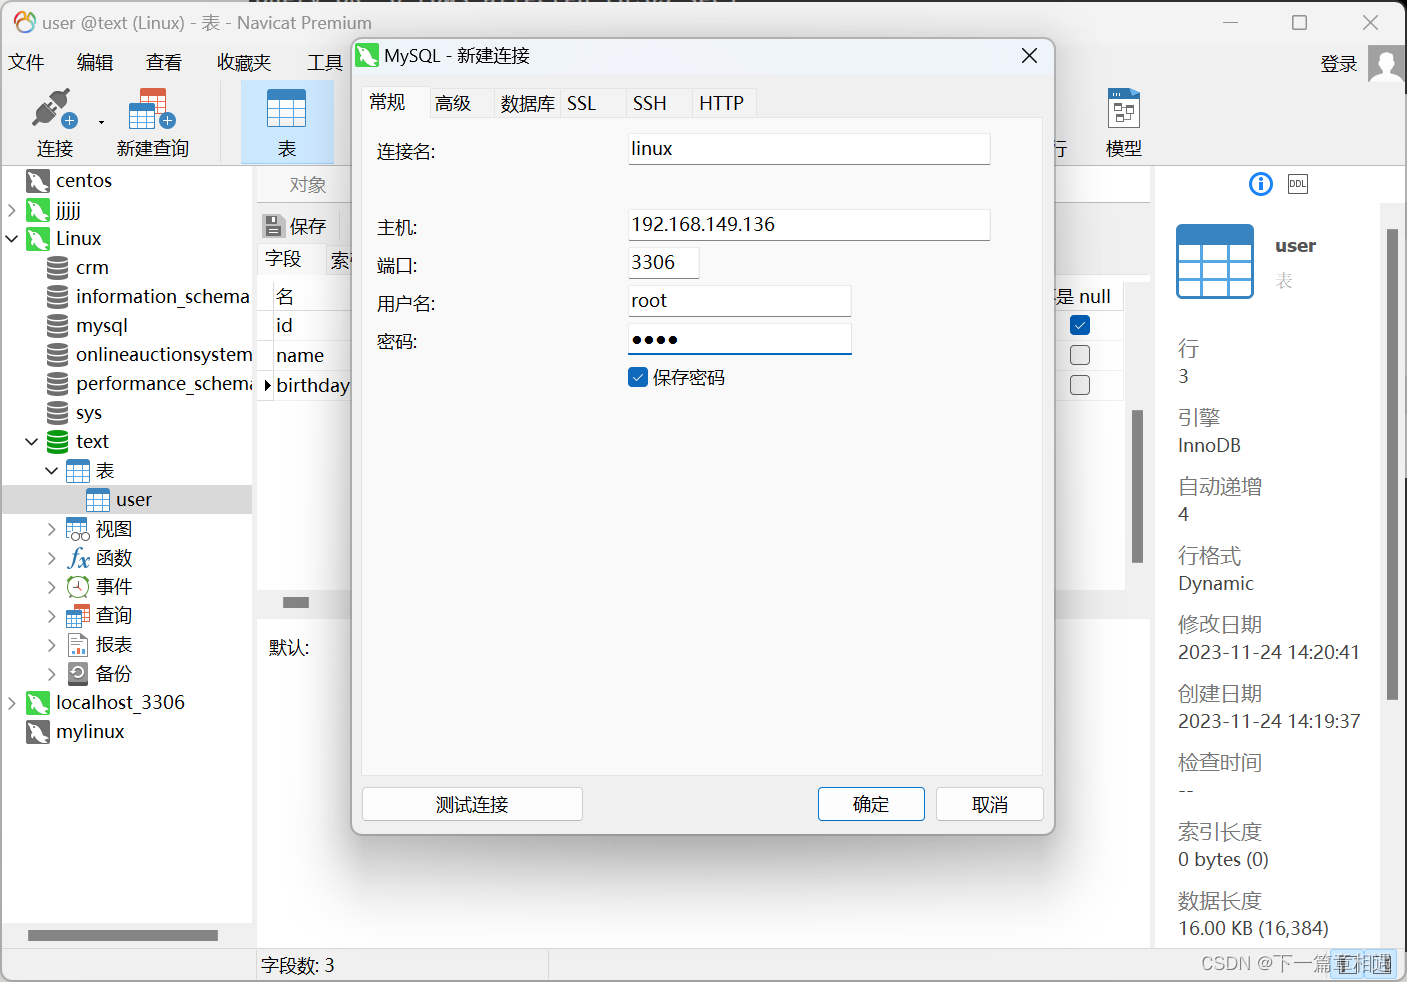Select the mylinux connection icon
Image resolution: width=1407 pixels, height=982 pixels.
tap(38, 732)
